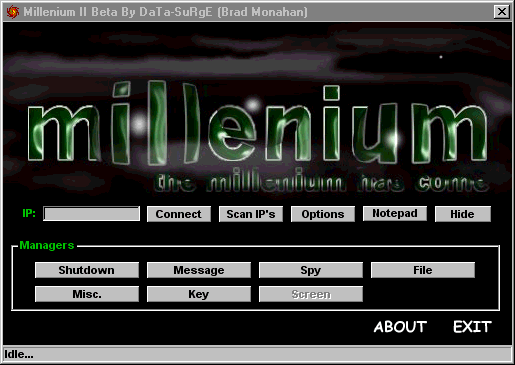The width and height of the screenshot is (515, 365).
Task: Click EXIT to quit the program
Action: point(472,327)
